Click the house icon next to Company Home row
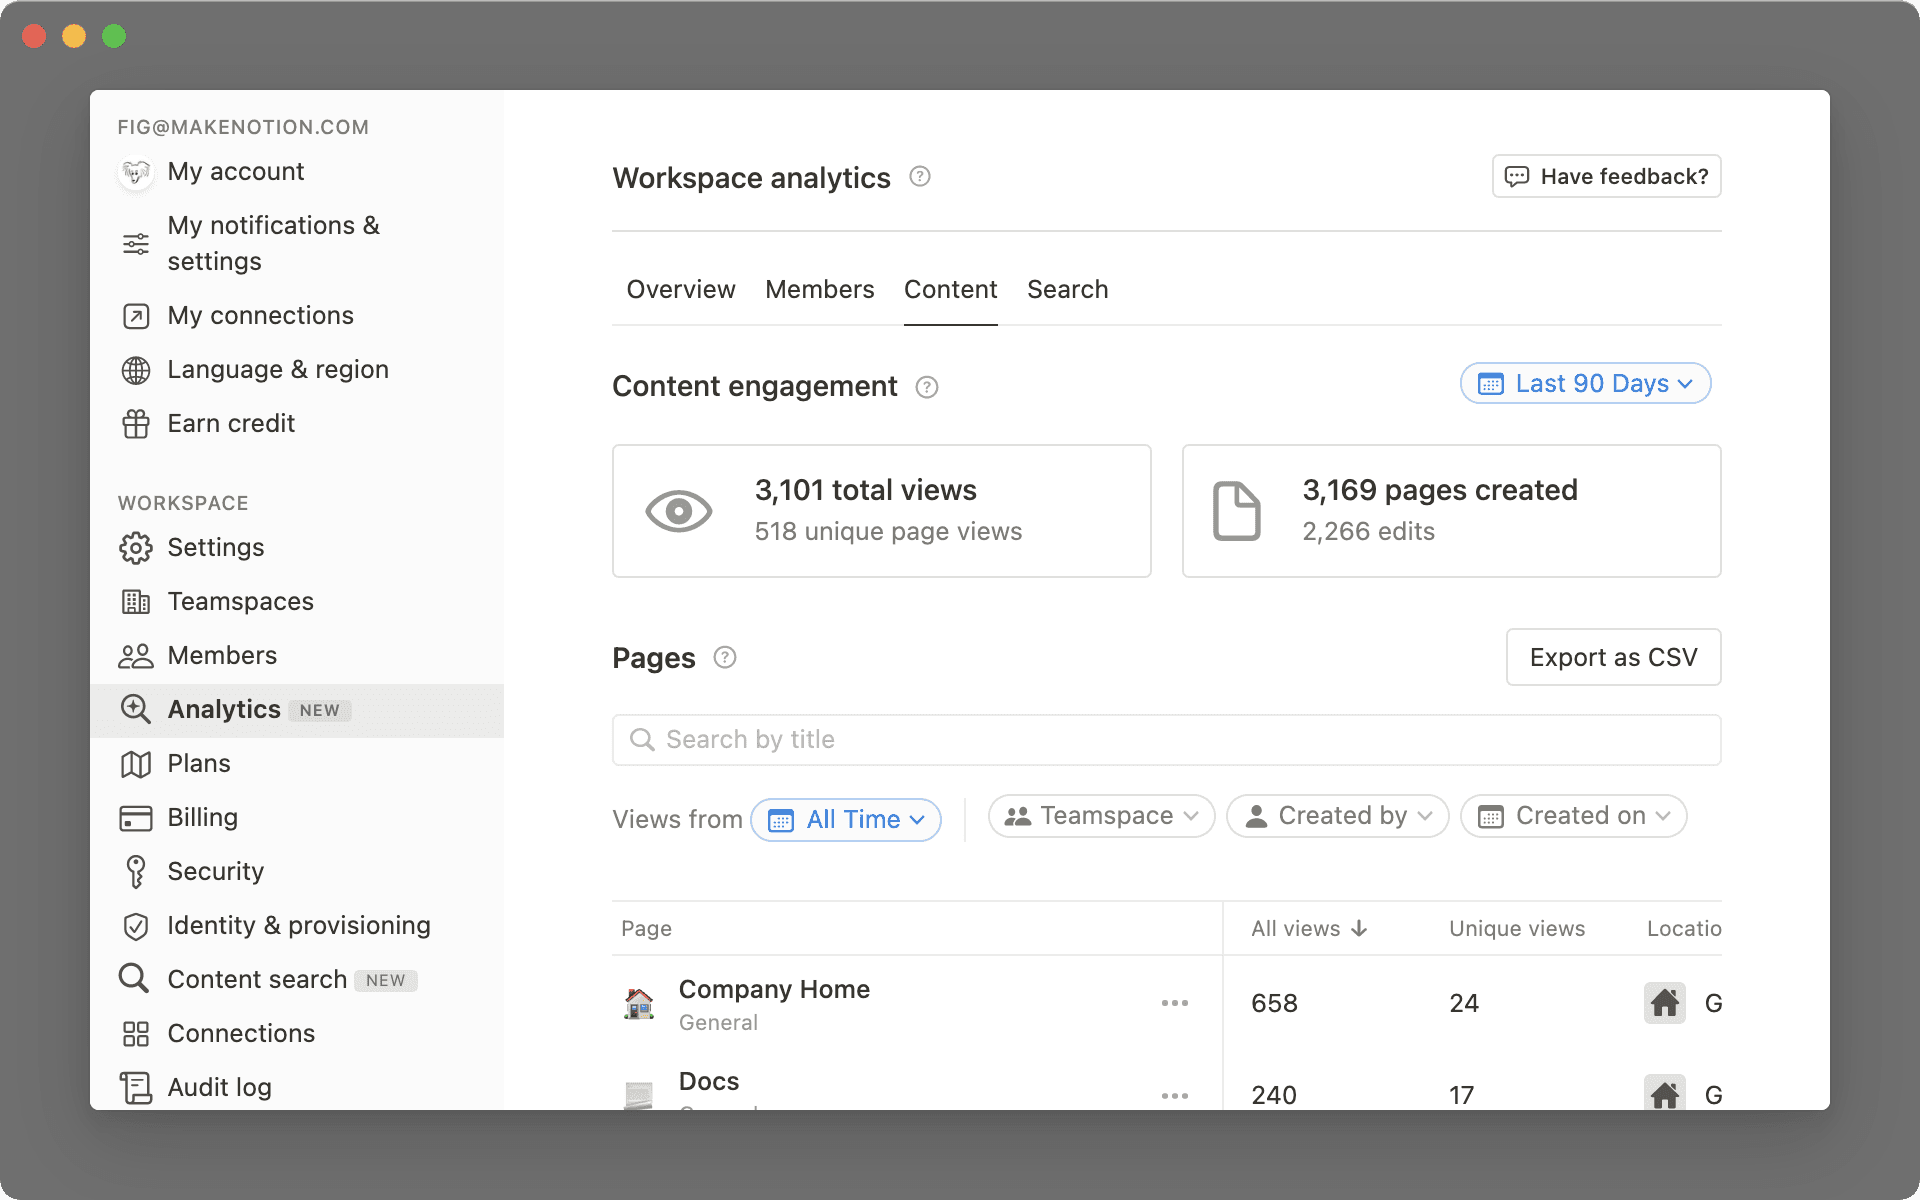The height and width of the screenshot is (1200, 1920). (x=1664, y=1003)
